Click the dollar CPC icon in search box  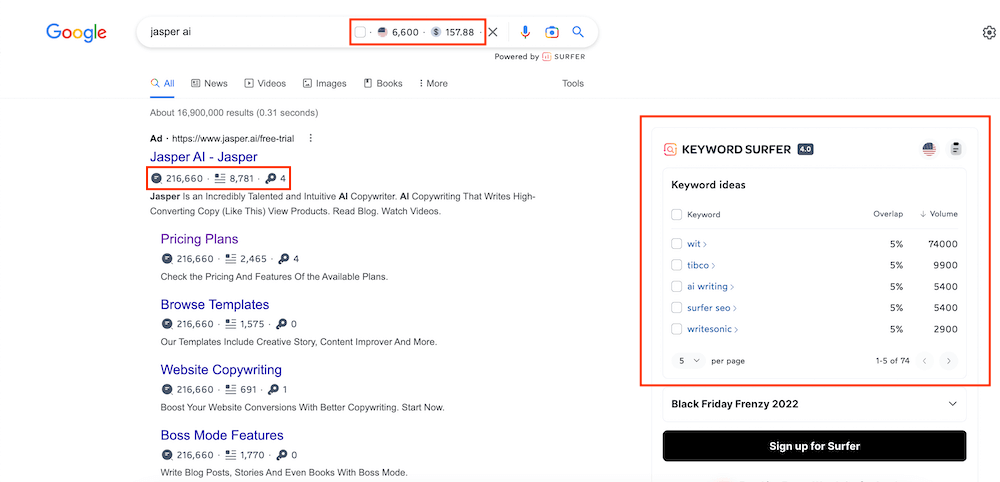click(x=436, y=32)
